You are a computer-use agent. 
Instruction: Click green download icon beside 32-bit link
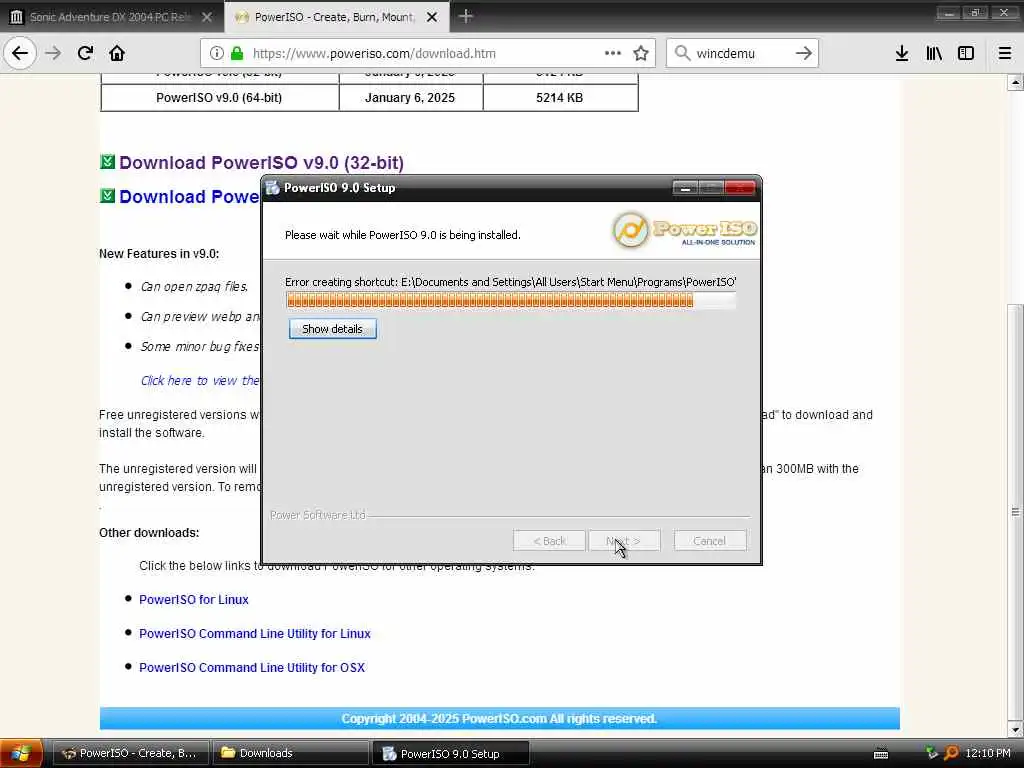[107, 161]
